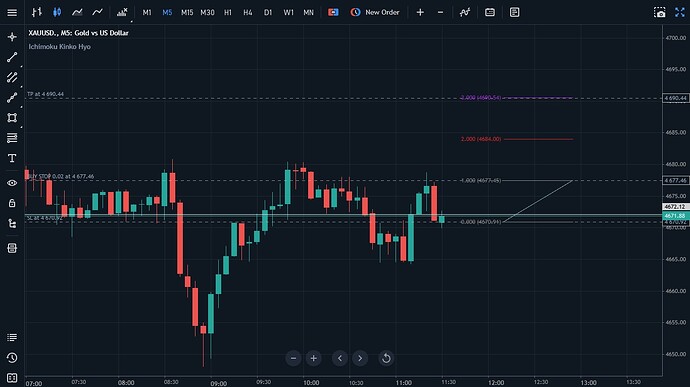Move chart back with left arrow
Viewport: 690px width, 387px height.
pos(340,358)
